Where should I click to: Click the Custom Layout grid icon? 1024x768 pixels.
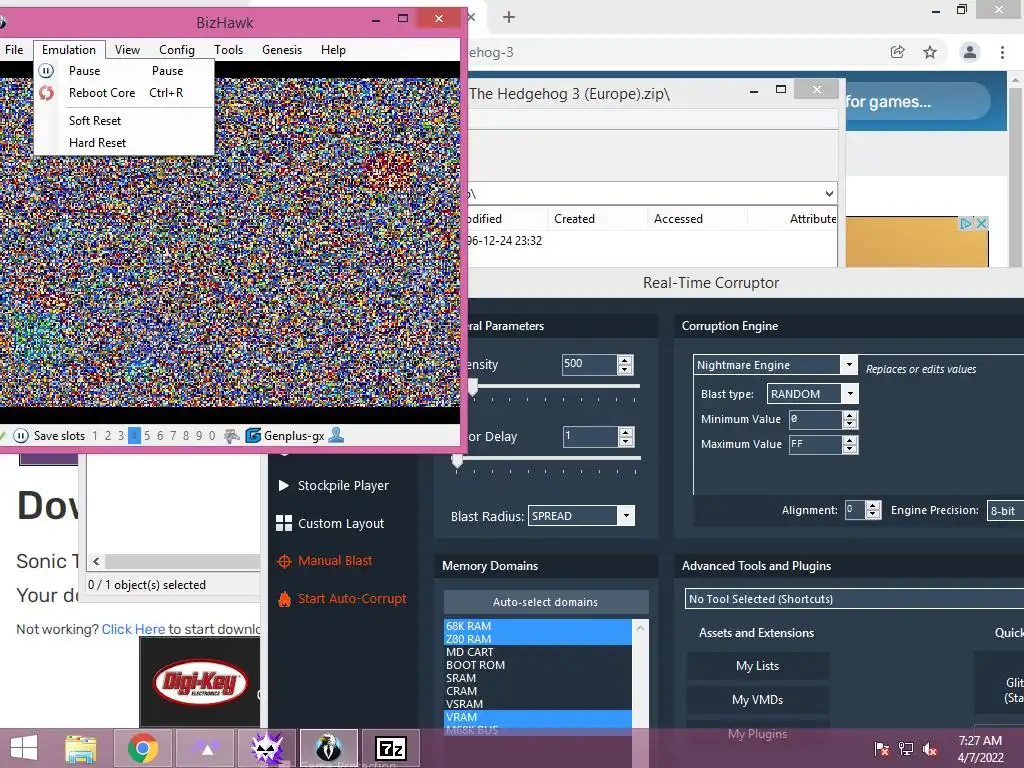pyautogui.click(x=283, y=523)
